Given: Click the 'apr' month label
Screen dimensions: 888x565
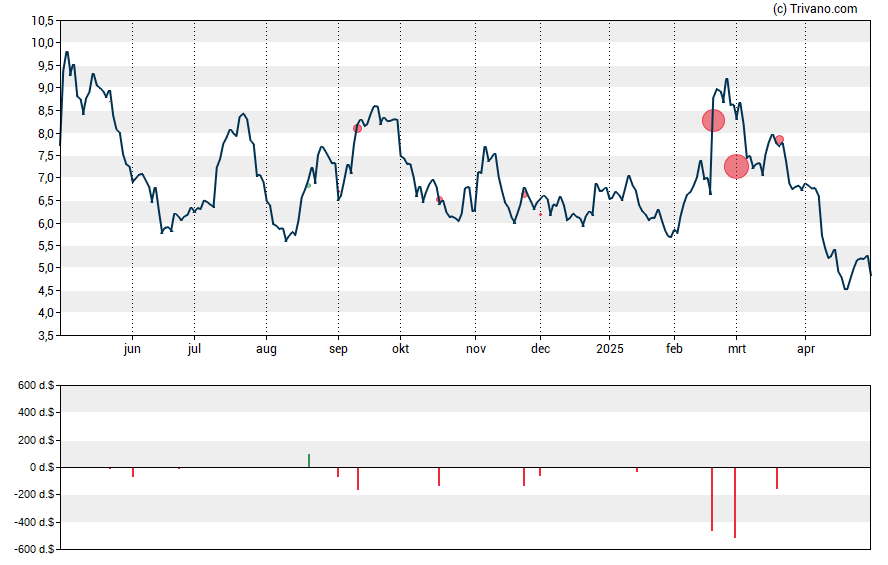Looking at the screenshot, I should pos(806,349).
